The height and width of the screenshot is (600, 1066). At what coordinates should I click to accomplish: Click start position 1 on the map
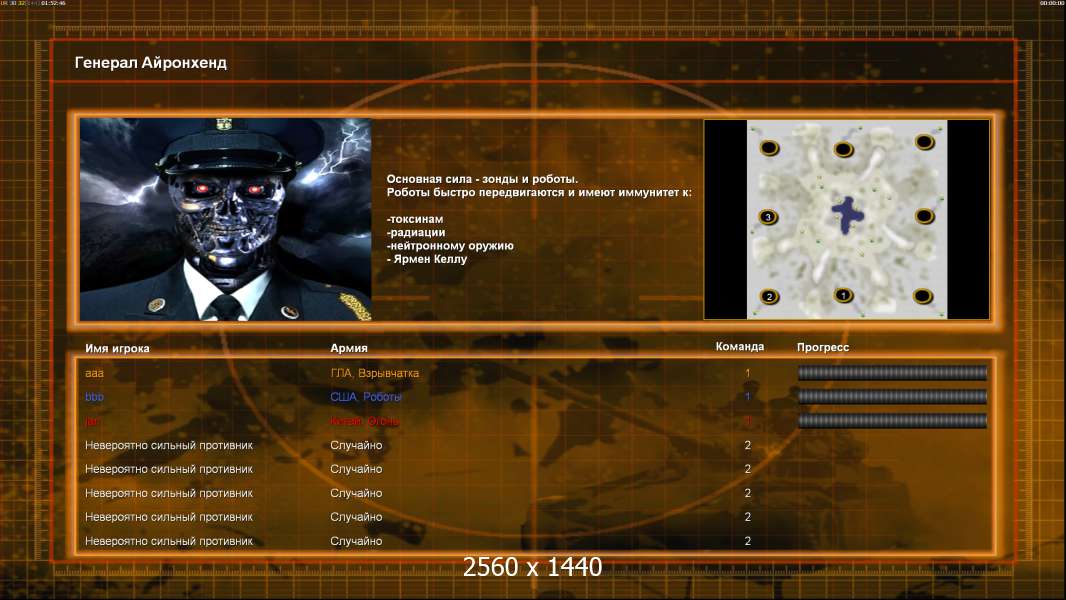click(x=843, y=296)
